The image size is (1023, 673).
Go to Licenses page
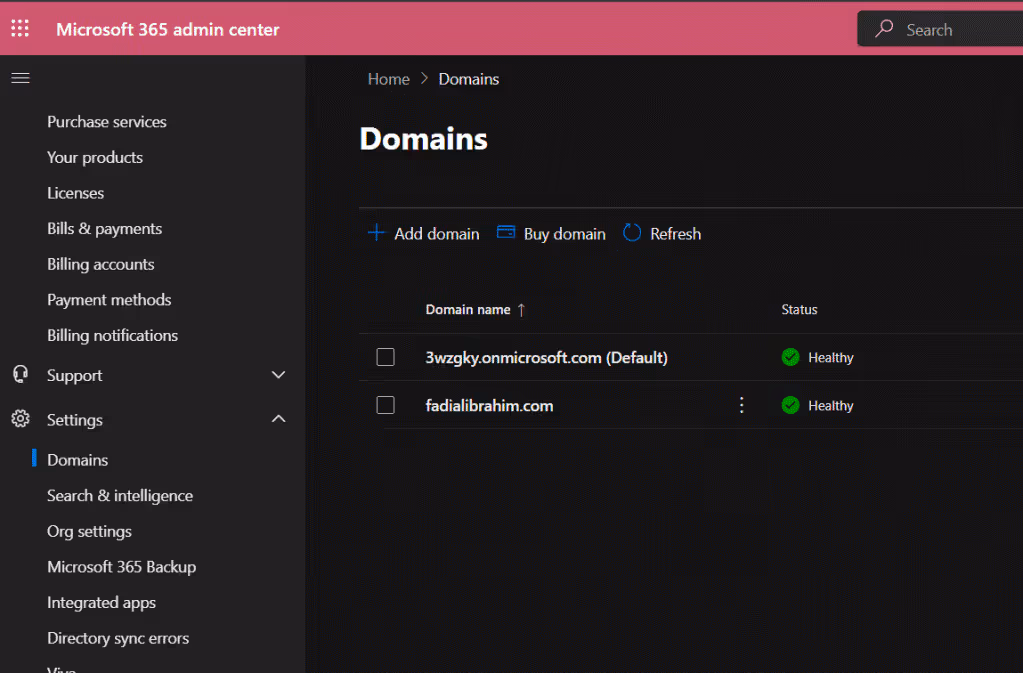[75, 193]
